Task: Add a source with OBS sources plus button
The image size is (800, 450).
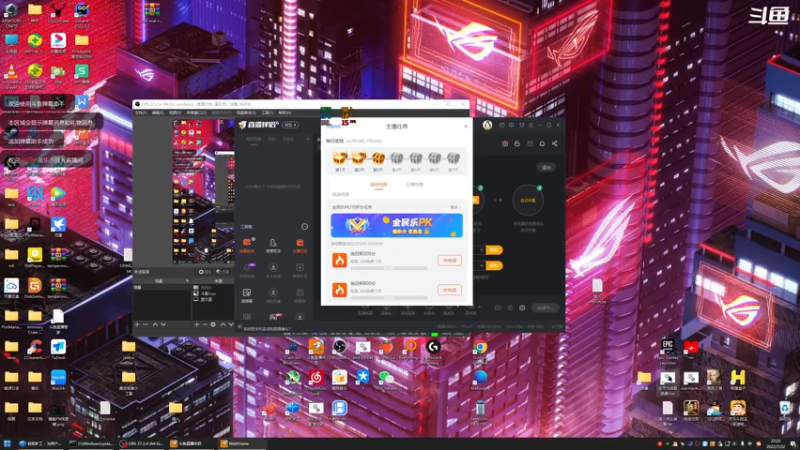Action: [196, 324]
